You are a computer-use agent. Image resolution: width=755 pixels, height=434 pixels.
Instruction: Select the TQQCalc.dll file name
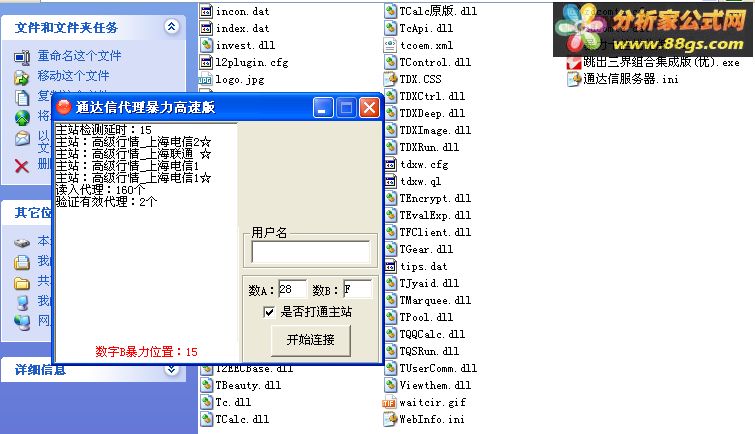click(x=432, y=334)
